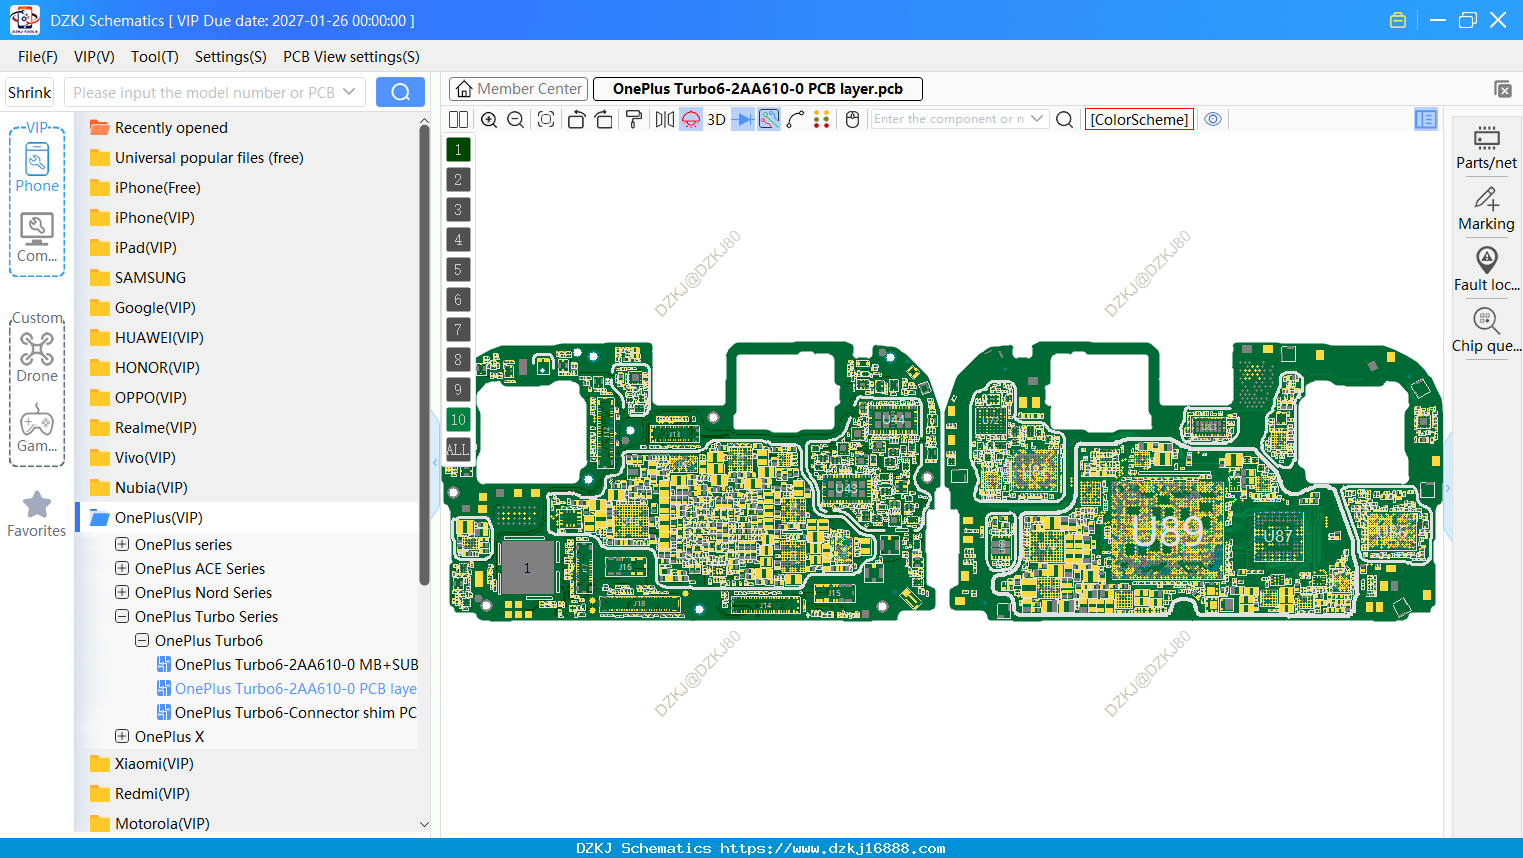Open Drone custom category
This screenshot has height=858, width=1523.
37,358
